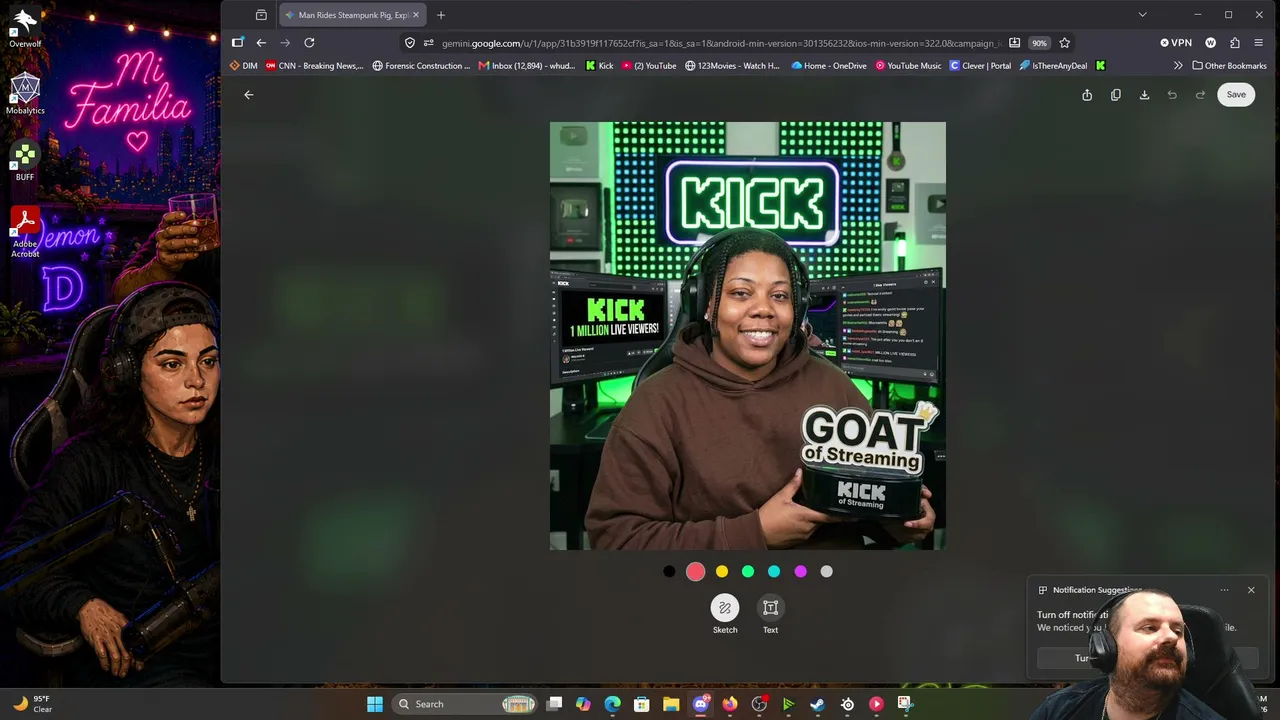Show more bookmarks with the double chevron

[x=1178, y=66]
